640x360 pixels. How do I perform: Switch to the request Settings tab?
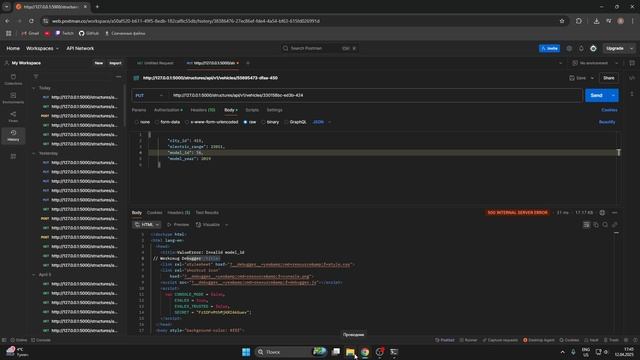click(274, 110)
